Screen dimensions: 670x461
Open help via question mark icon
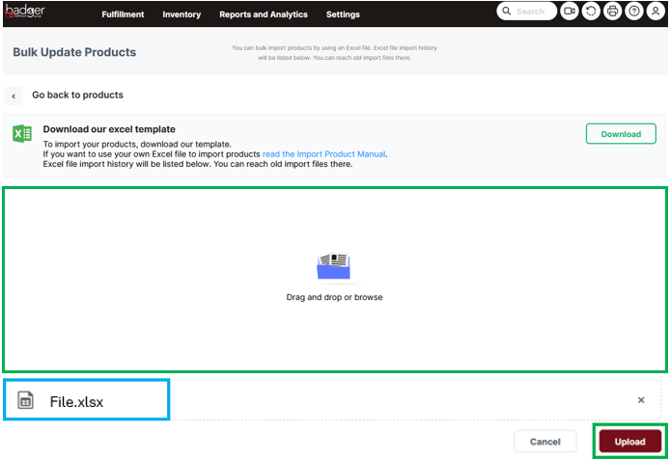(x=633, y=12)
